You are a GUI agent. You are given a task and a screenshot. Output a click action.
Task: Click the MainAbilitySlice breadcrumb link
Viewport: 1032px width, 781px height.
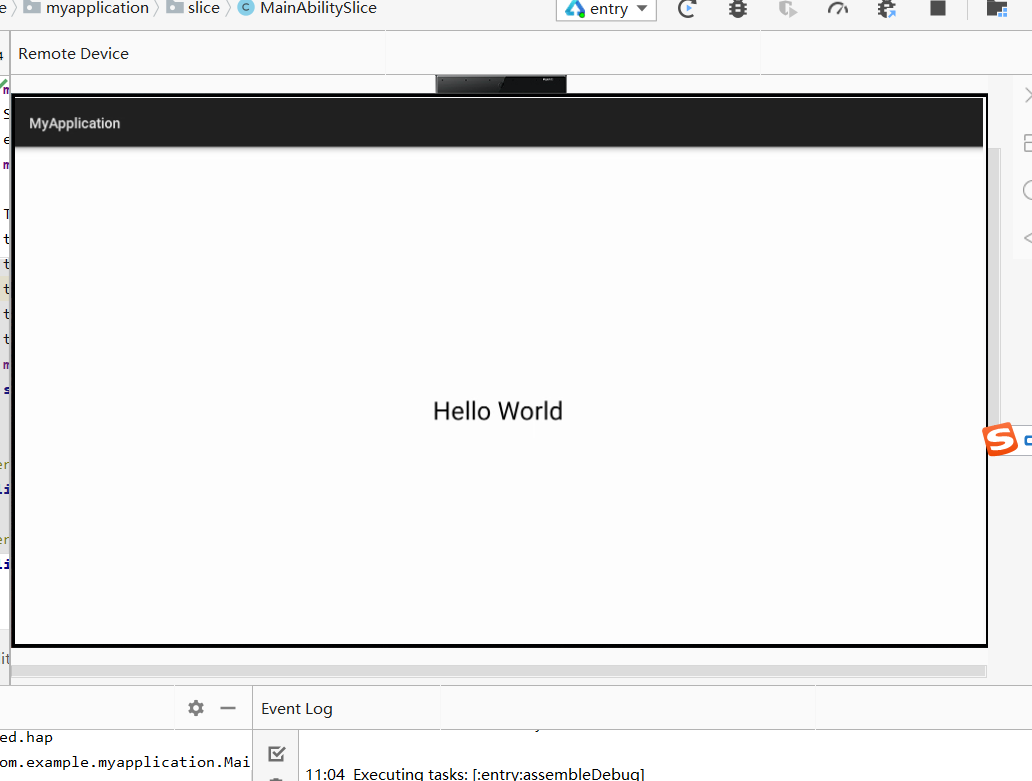[x=315, y=9]
